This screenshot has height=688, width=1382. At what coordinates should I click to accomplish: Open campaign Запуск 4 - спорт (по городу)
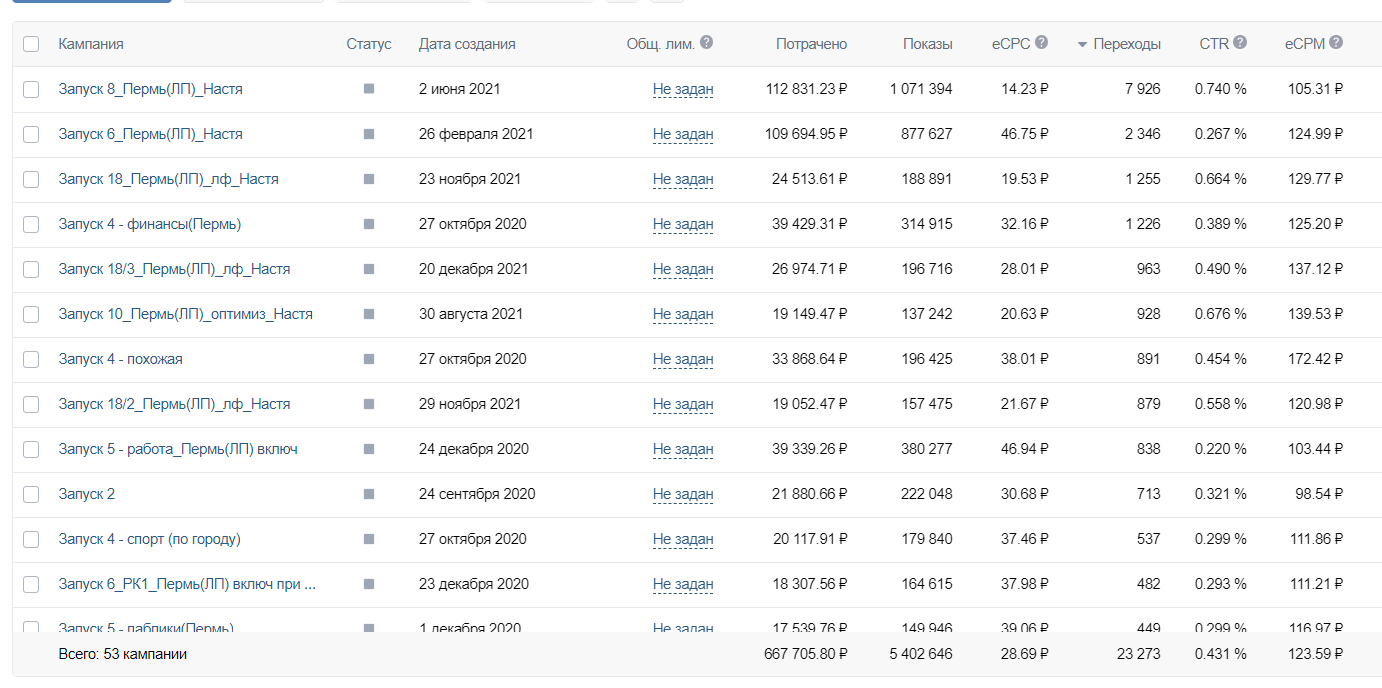pos(149,539)
